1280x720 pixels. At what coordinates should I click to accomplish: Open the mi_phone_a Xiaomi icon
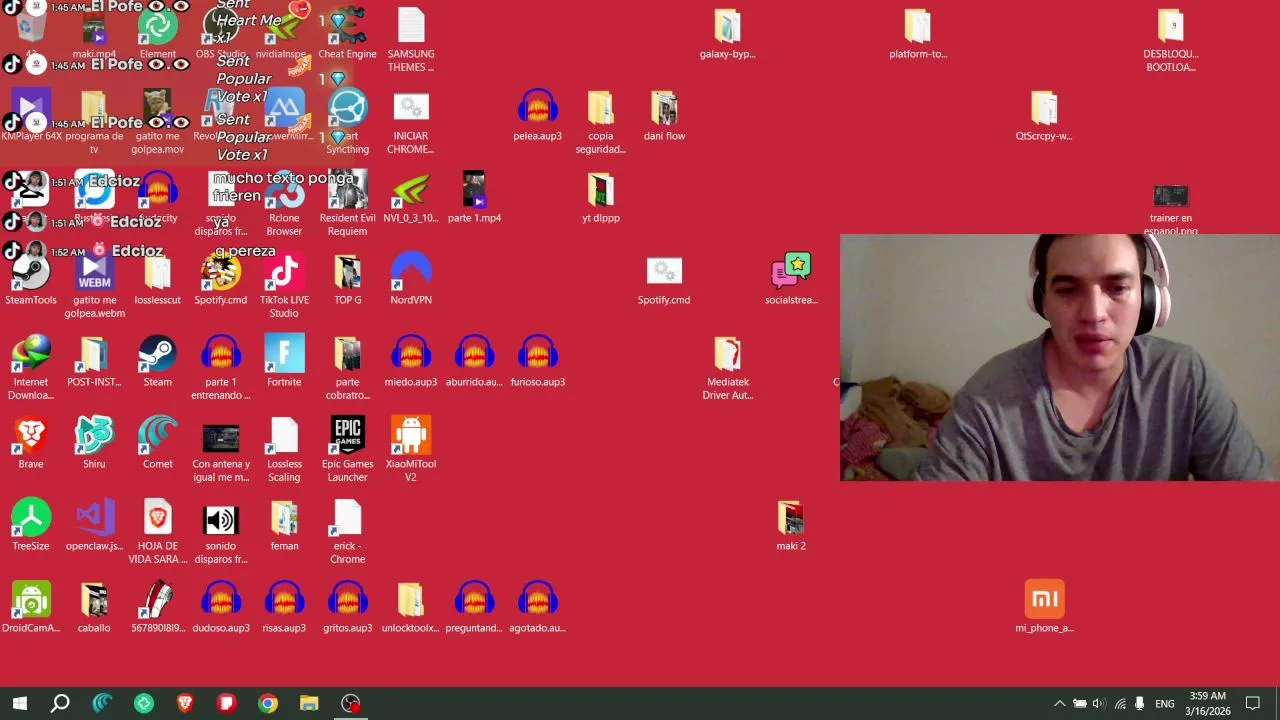(x=1044, y=607)
